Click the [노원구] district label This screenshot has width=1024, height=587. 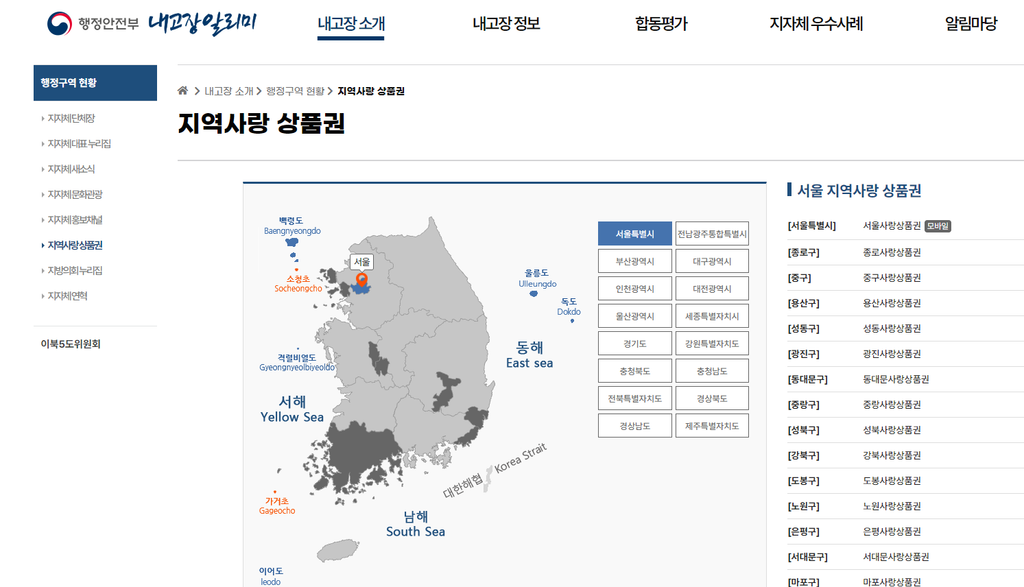tap(803, 506)
